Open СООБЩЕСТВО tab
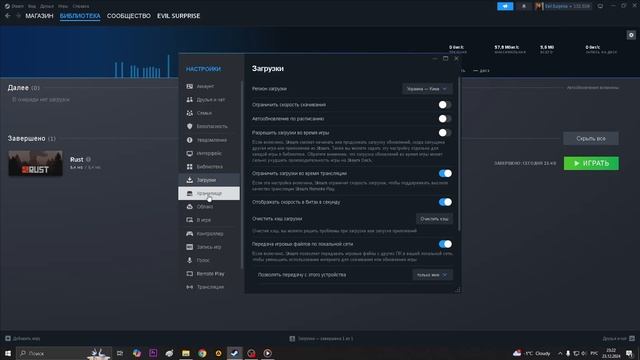This screenshot has height=360, width=640. point(129,16)
